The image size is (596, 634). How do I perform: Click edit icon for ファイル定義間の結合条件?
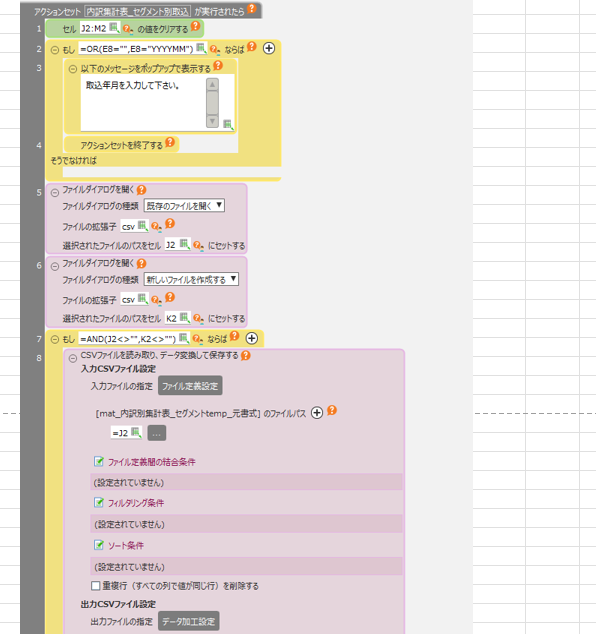point(99,461)
